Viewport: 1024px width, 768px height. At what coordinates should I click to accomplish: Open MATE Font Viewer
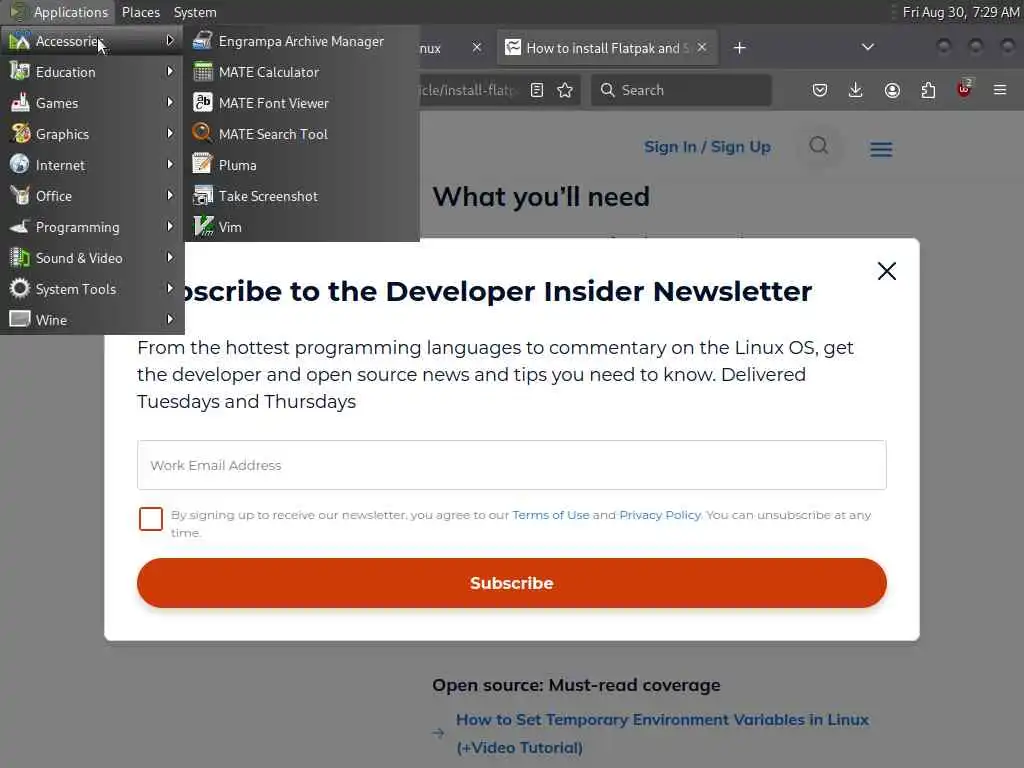tap(301, 103)
